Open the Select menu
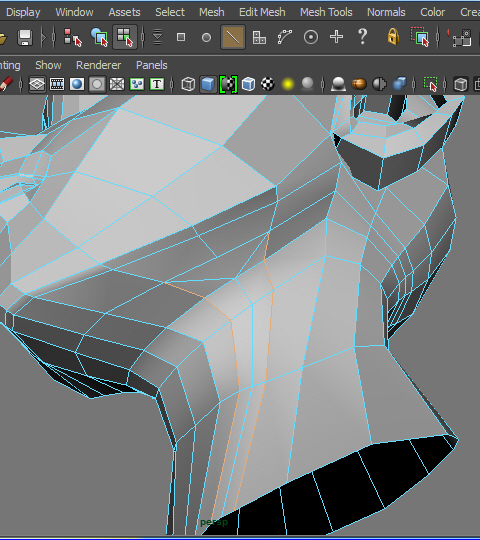The height and width of the screenshot is (540, 480). coord(170,12)
